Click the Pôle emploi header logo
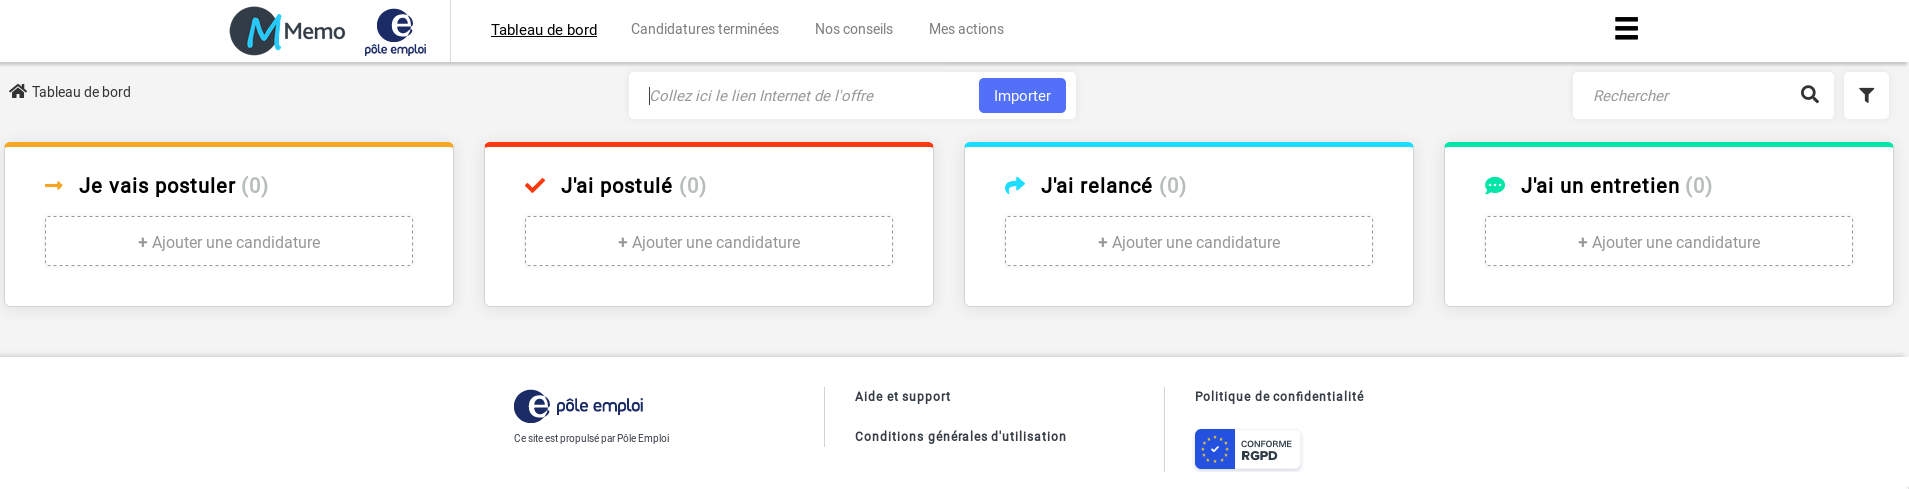 [x=395, y=32]
